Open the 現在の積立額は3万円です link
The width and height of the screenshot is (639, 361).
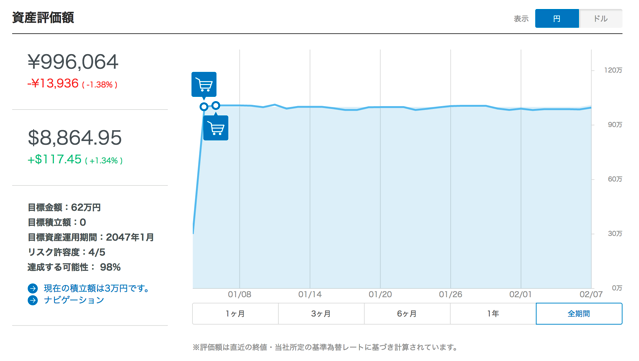point(96,288)
